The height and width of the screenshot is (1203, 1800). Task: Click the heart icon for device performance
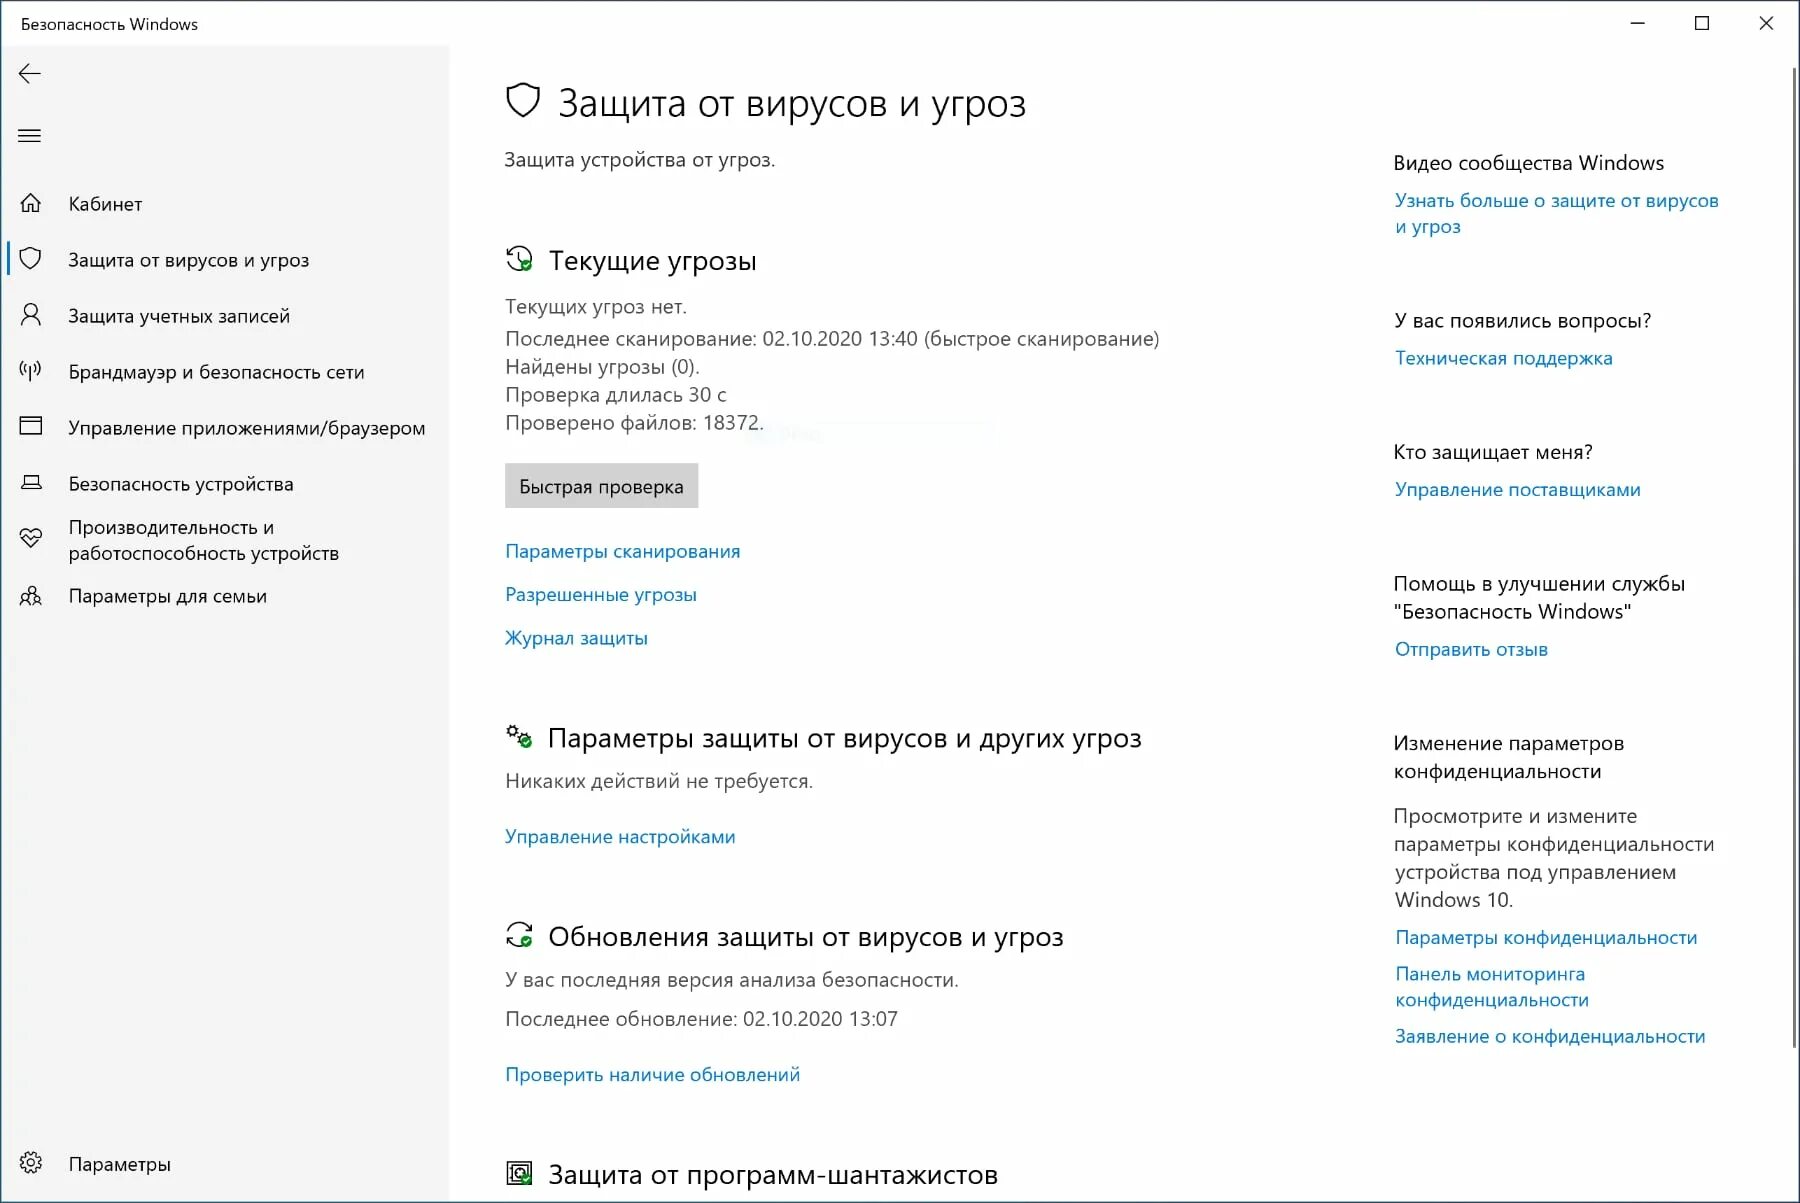point(31,539)
